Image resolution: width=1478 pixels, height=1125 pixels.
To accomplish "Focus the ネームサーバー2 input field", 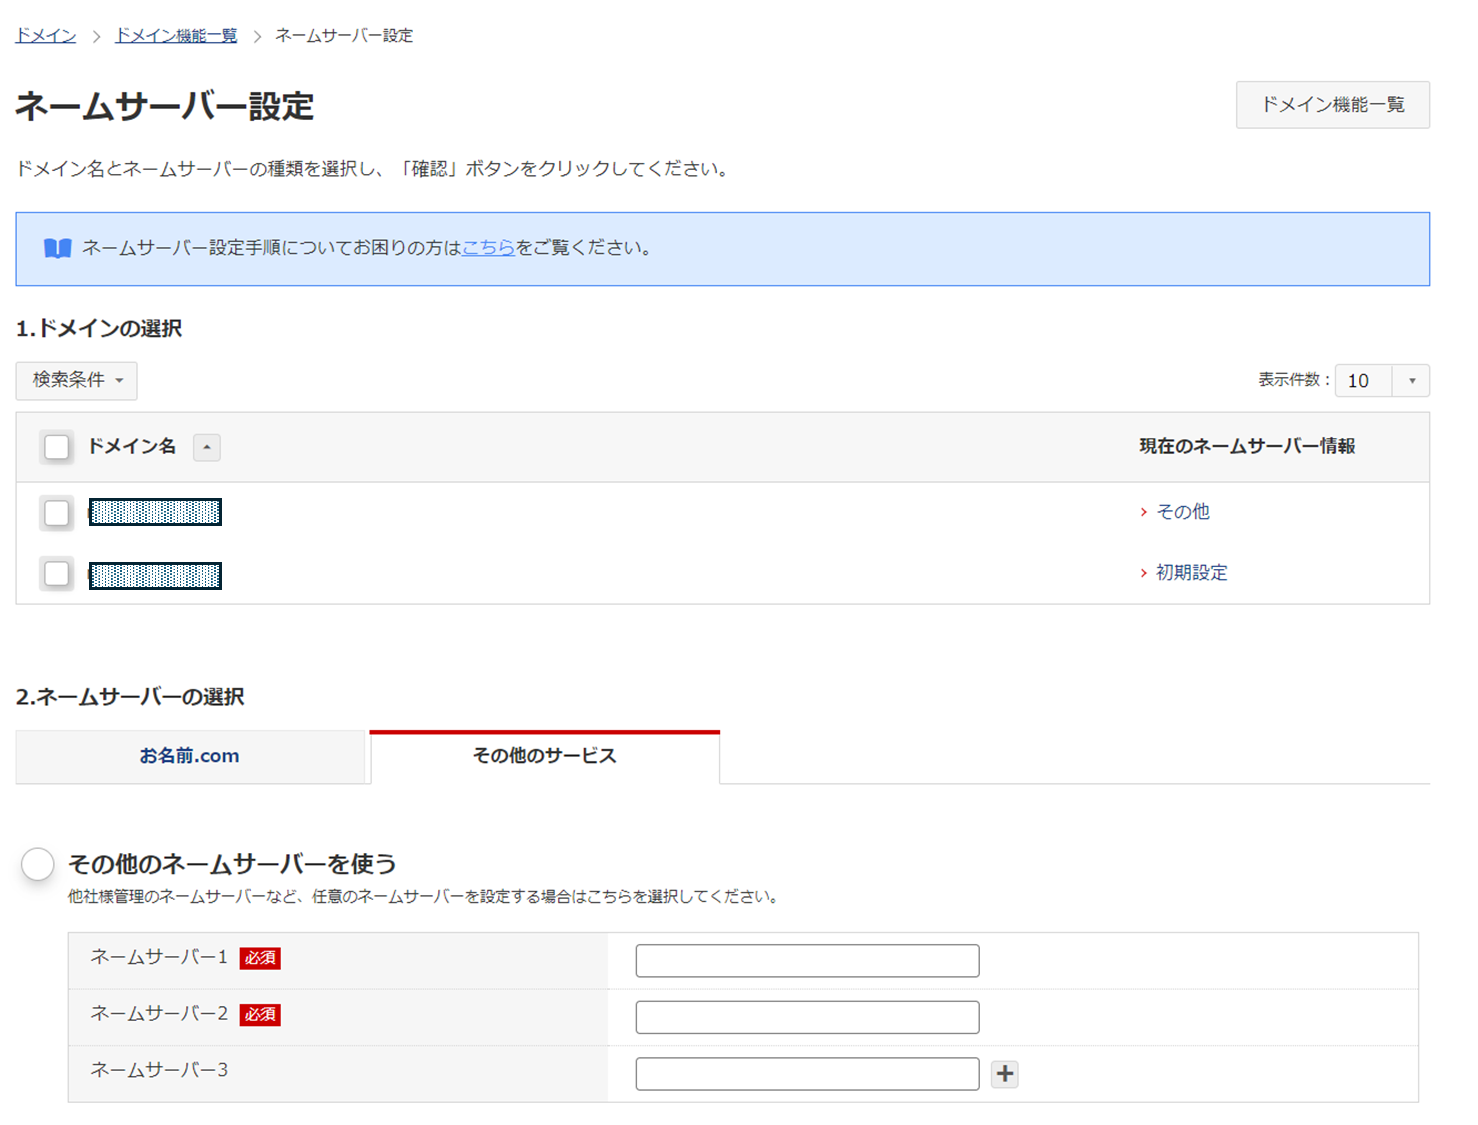I will pyautogui.click(x=807, y=1017).
